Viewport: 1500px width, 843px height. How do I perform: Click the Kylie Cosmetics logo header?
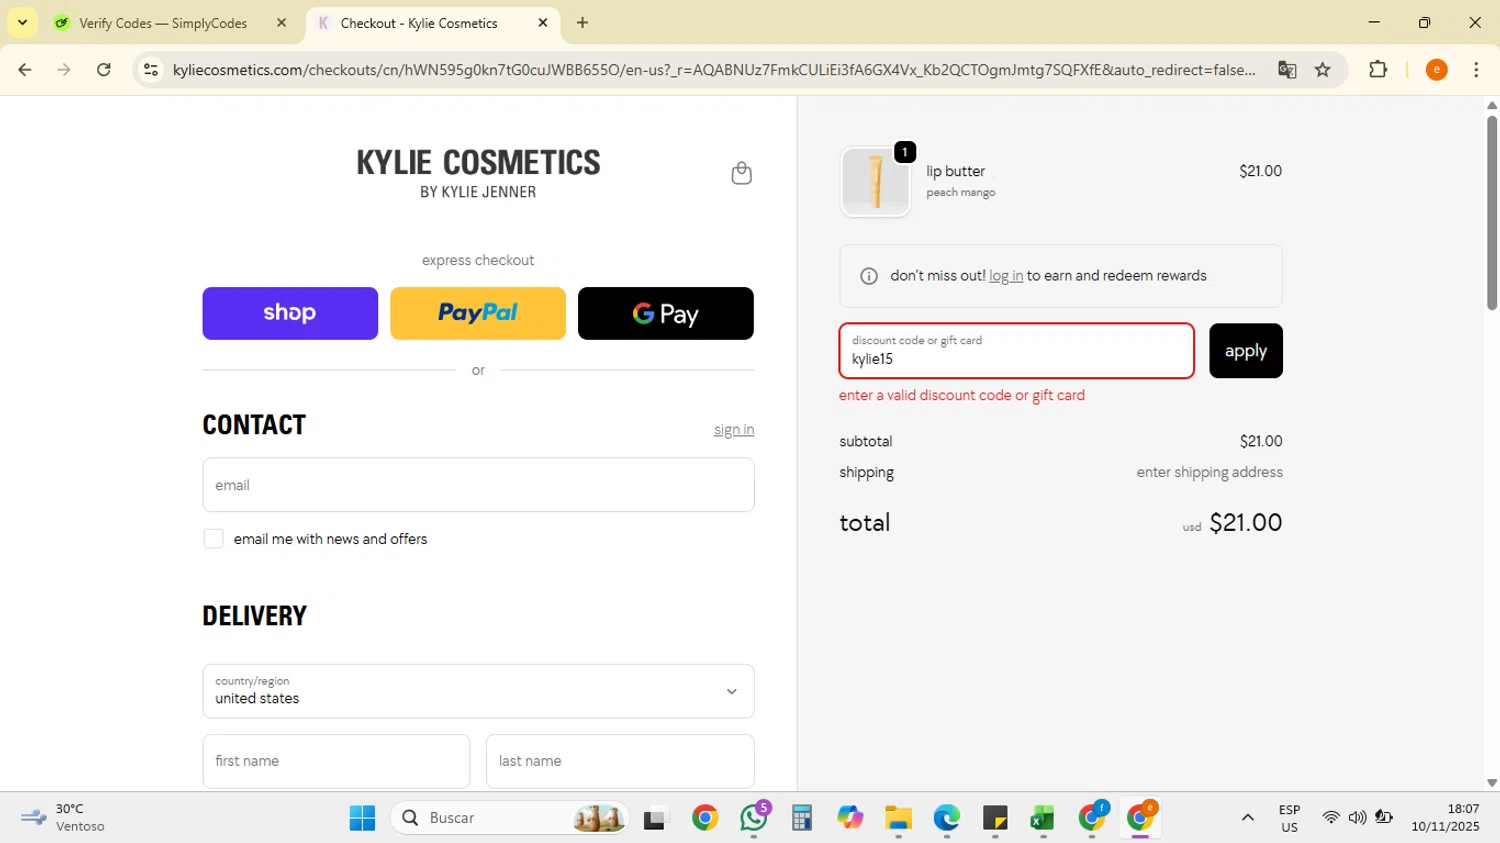click(478, 173)
